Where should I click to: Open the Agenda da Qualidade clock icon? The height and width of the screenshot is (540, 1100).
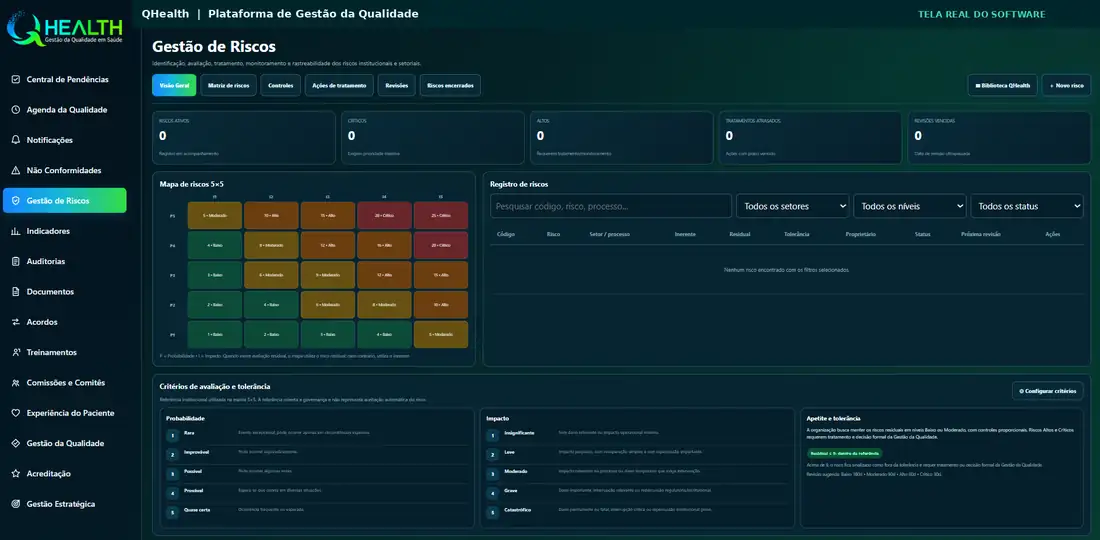[x=16, y=109]
